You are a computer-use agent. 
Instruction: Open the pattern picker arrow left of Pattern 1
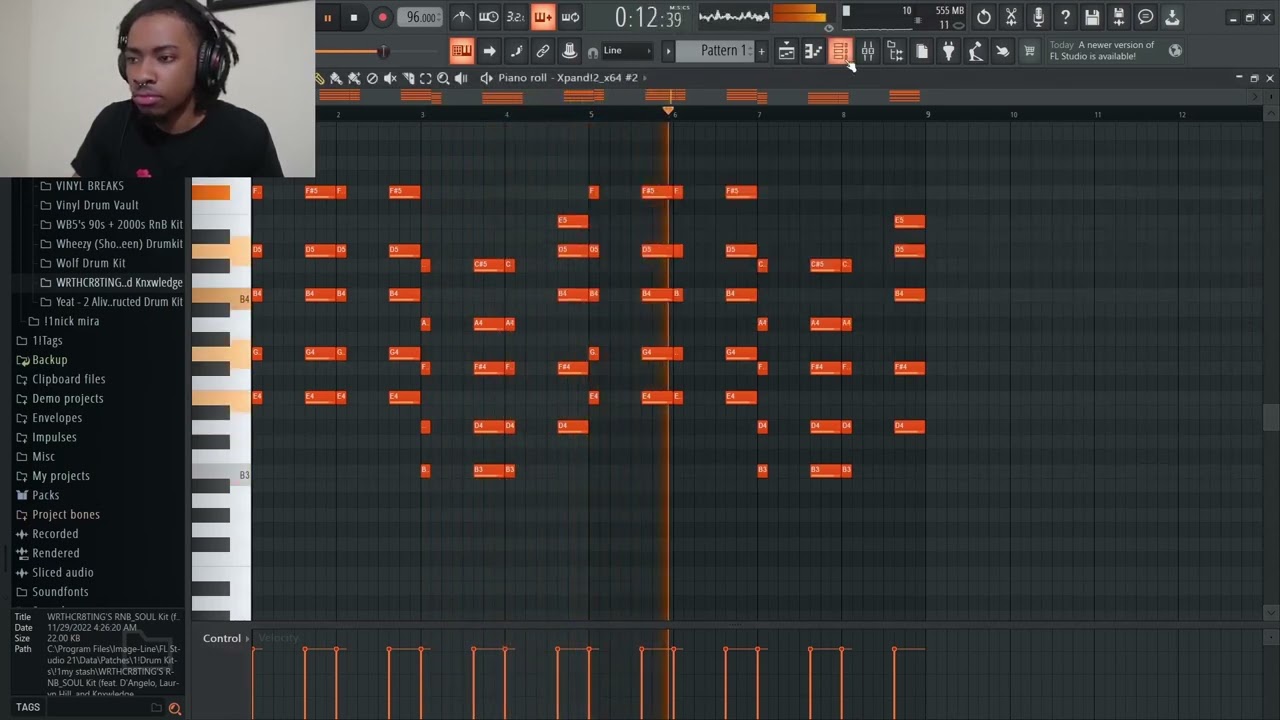668,51
